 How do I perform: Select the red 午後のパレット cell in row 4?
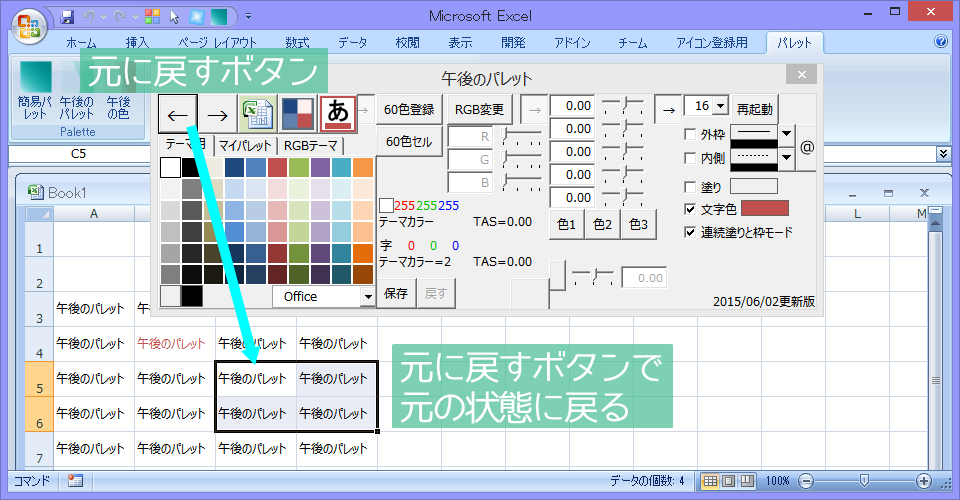point(174,344)
